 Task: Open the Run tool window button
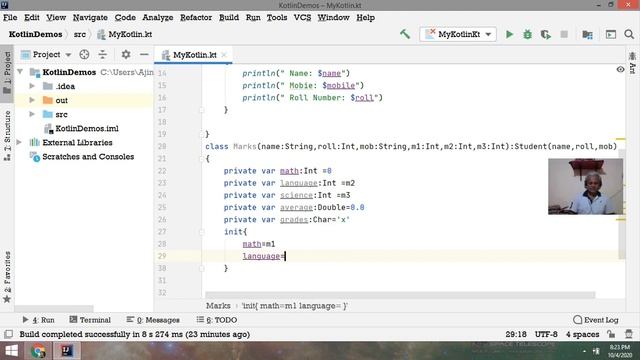pyautogui.click(x=38, y=320)
